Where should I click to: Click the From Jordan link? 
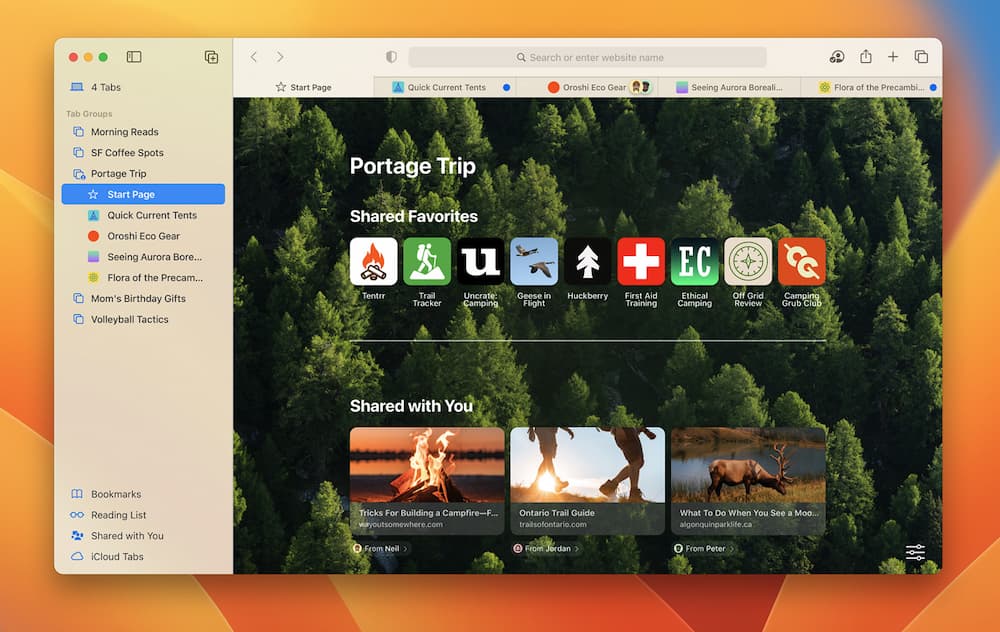pos(547,548)
